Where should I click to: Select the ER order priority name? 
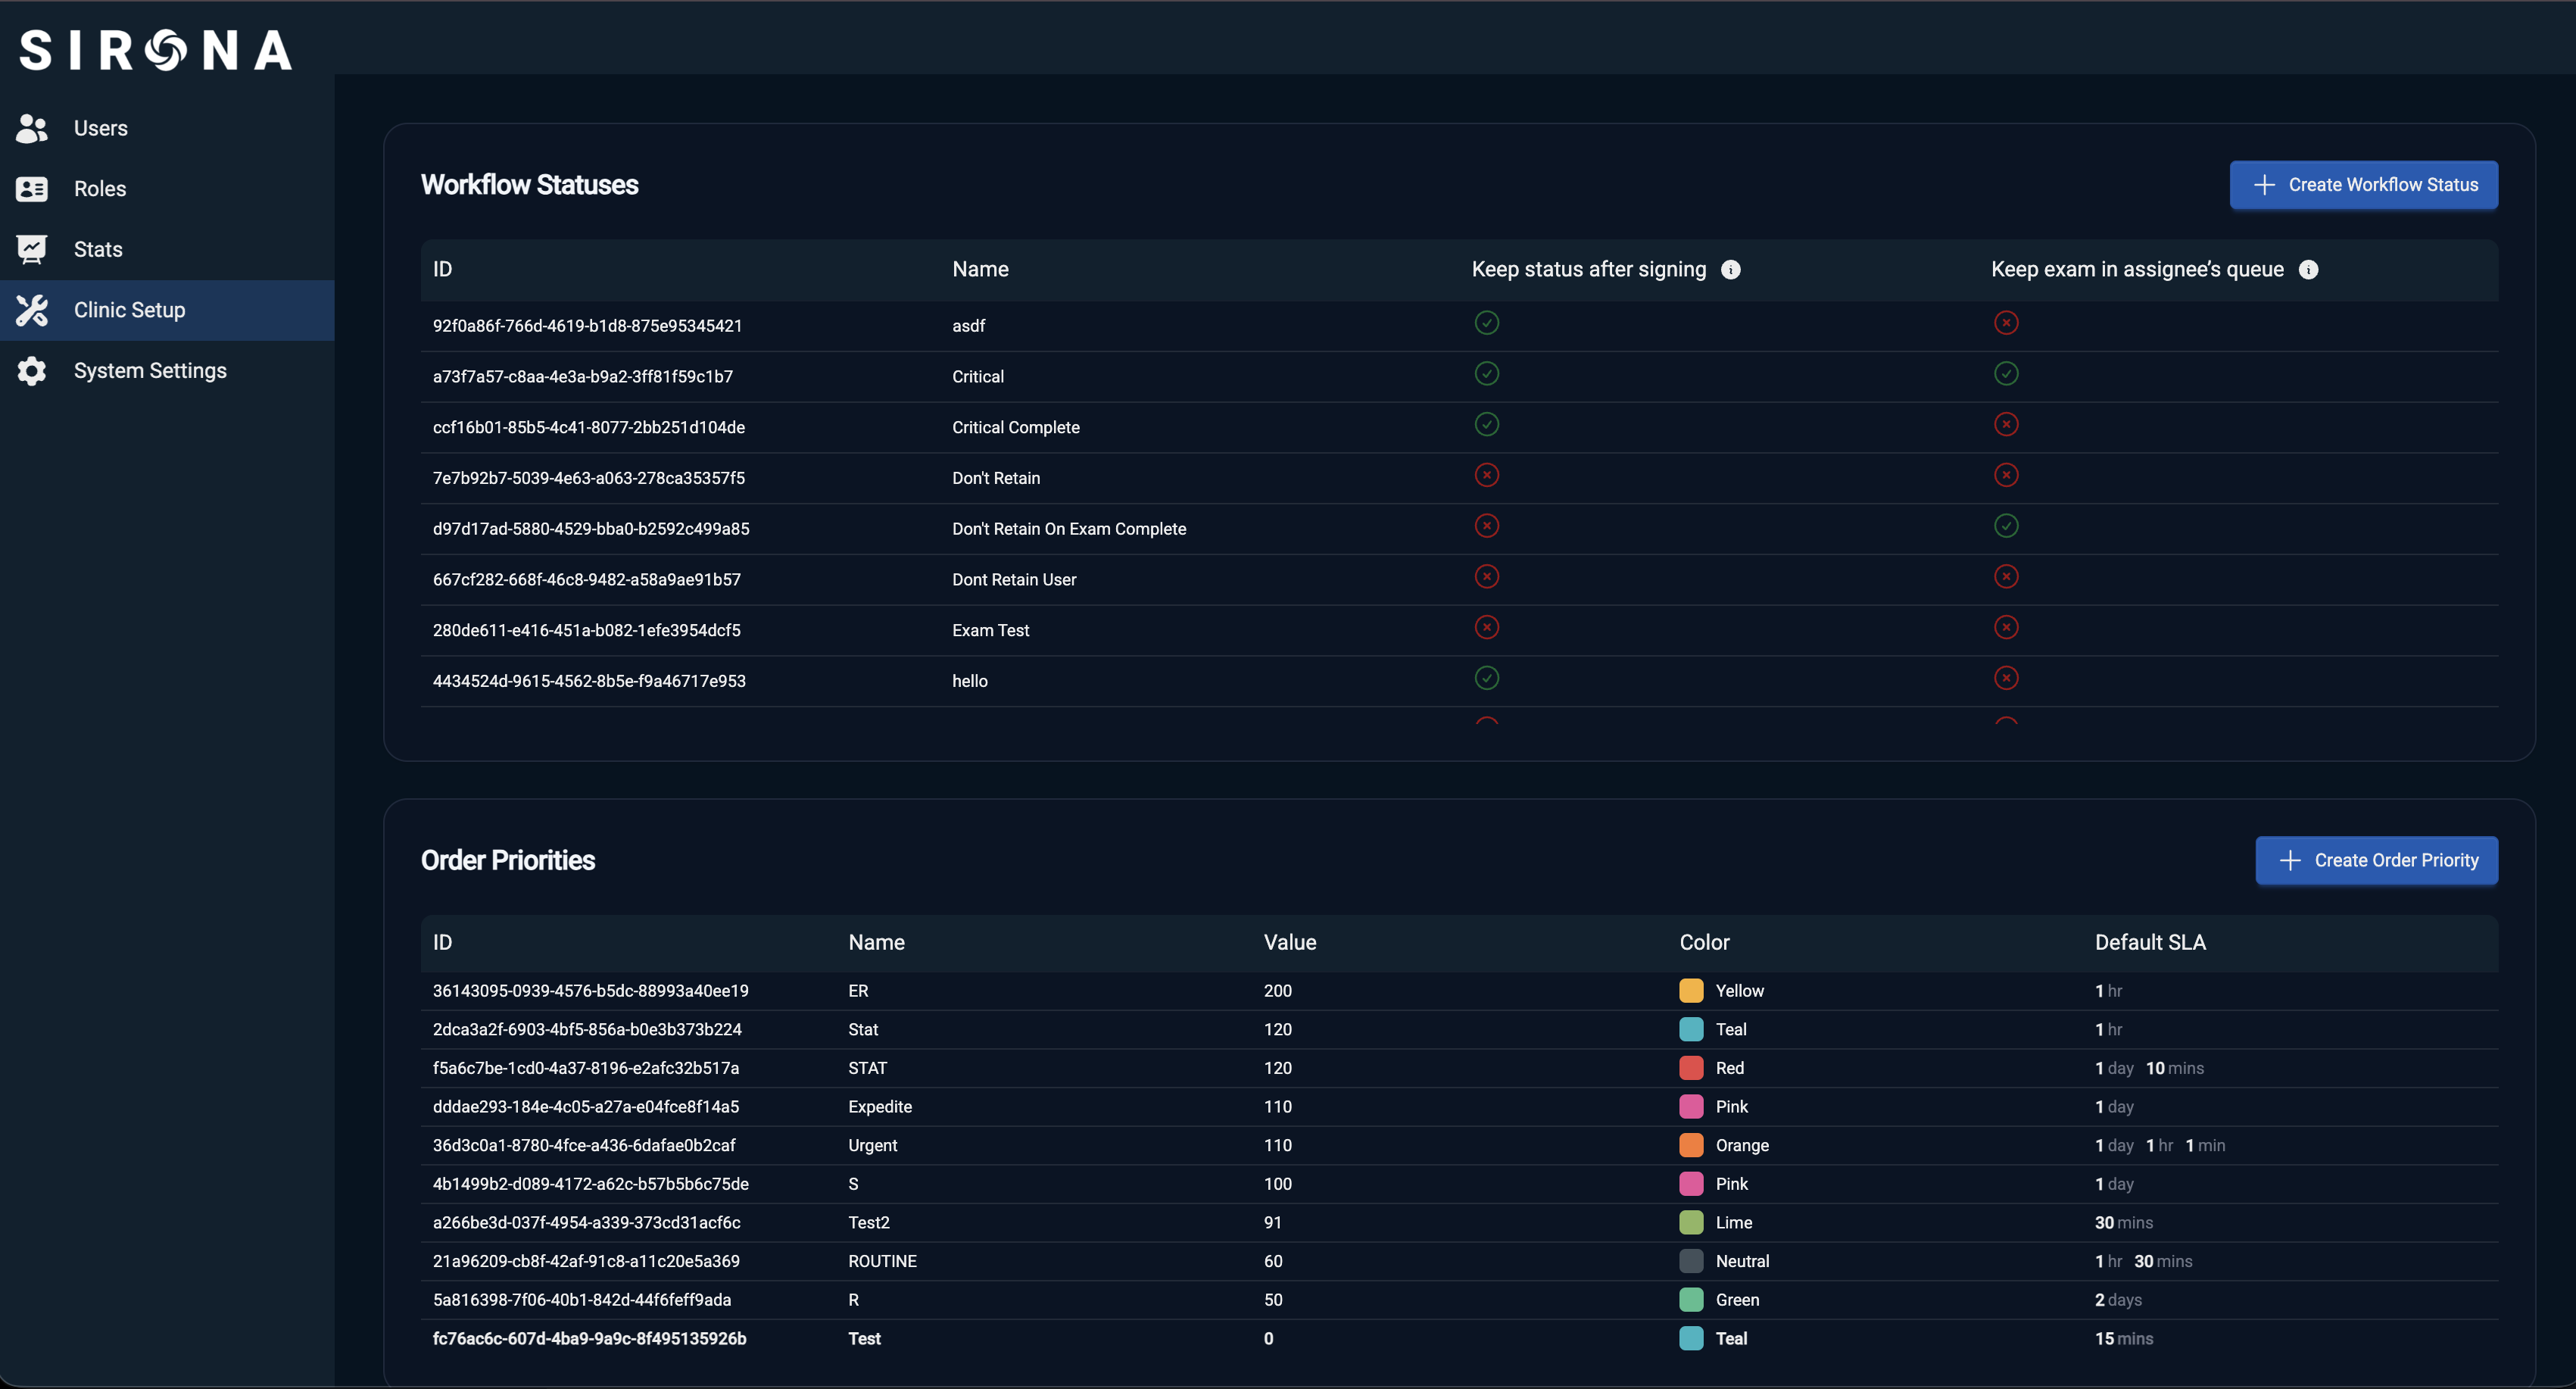pos(858,991)
